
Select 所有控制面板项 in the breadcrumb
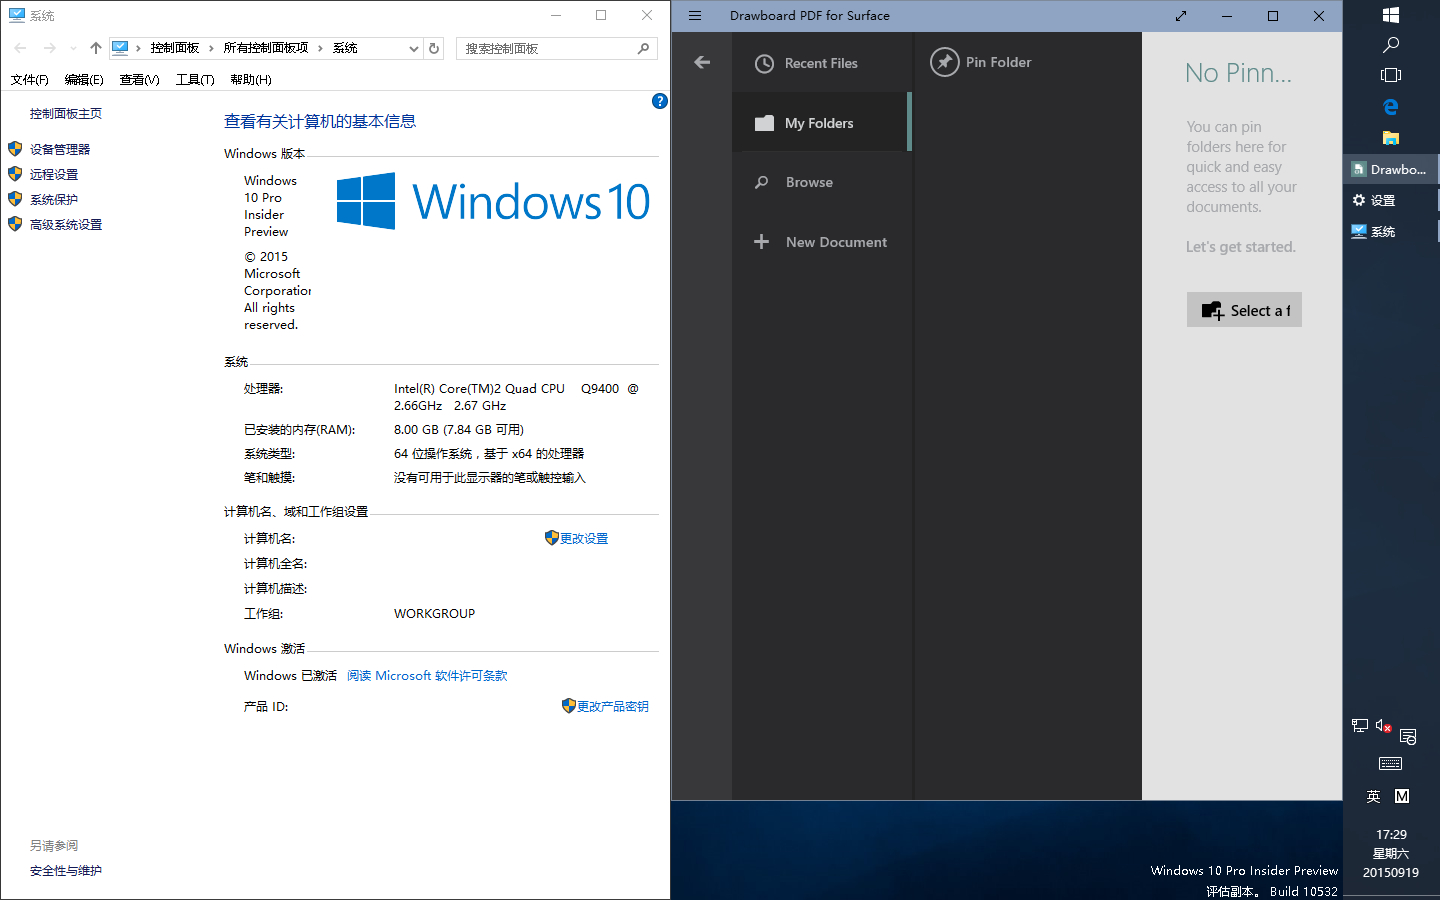click(266, 48)
